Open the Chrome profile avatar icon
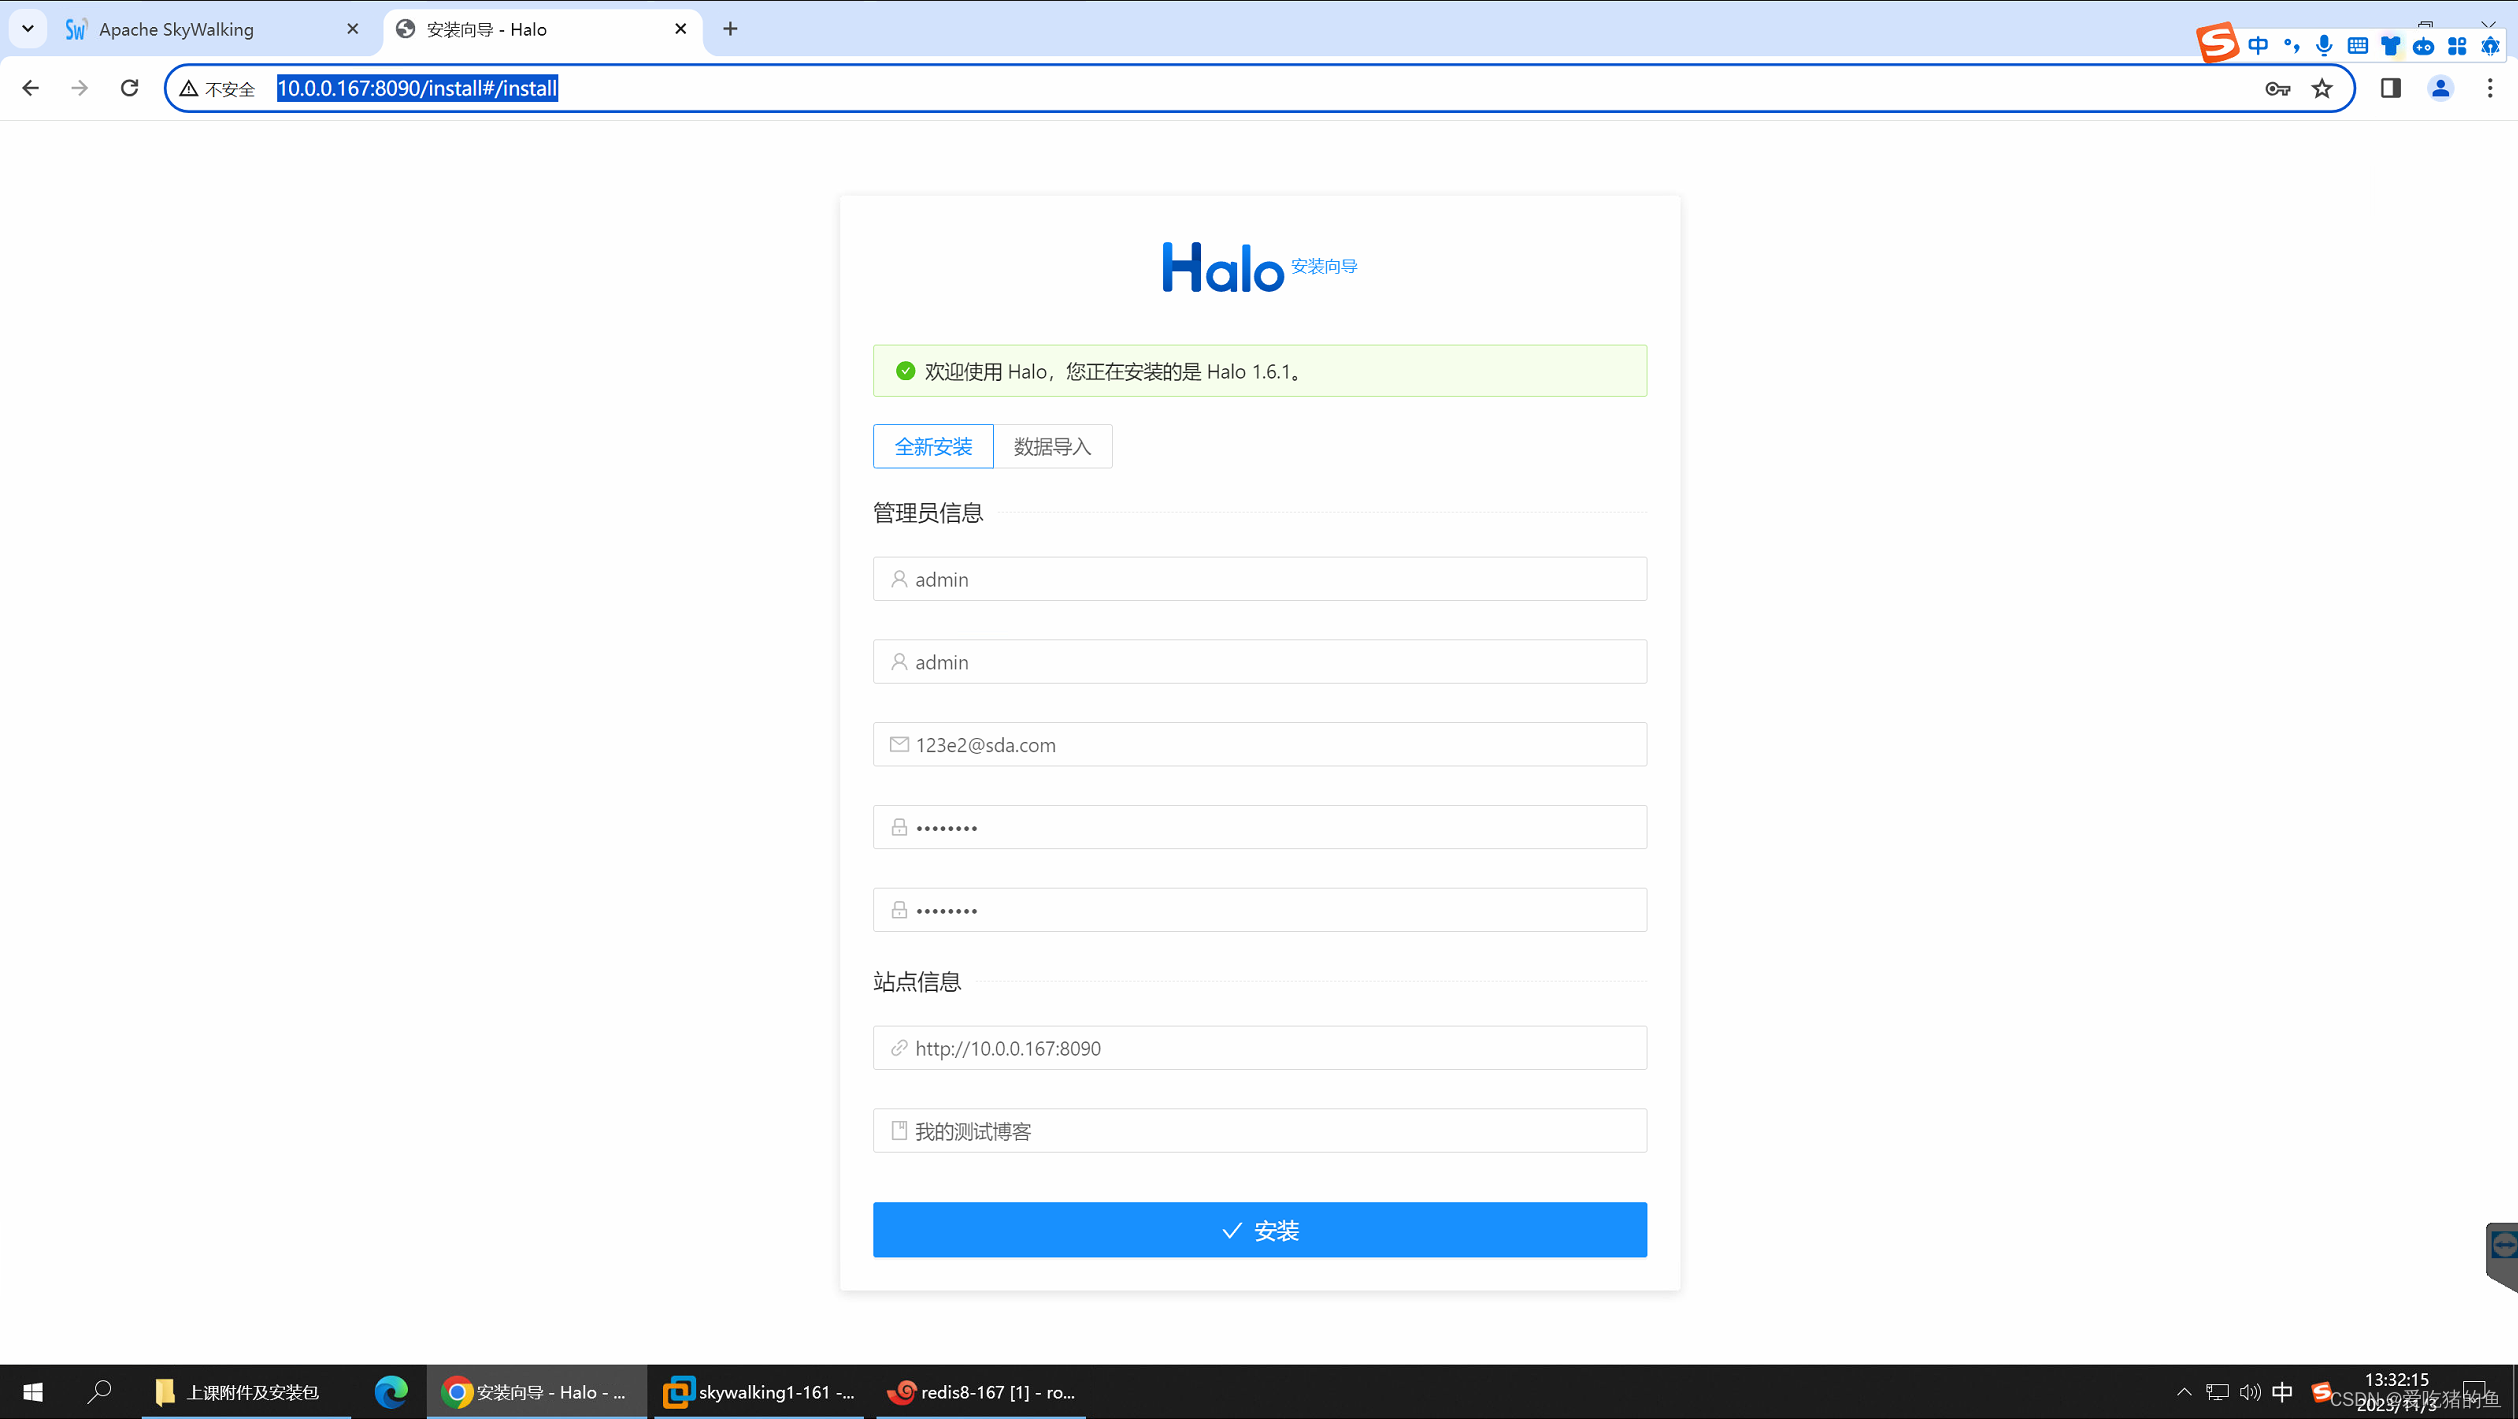The height and width of the screenshot is (1419, 2518). coord(2440,88)
